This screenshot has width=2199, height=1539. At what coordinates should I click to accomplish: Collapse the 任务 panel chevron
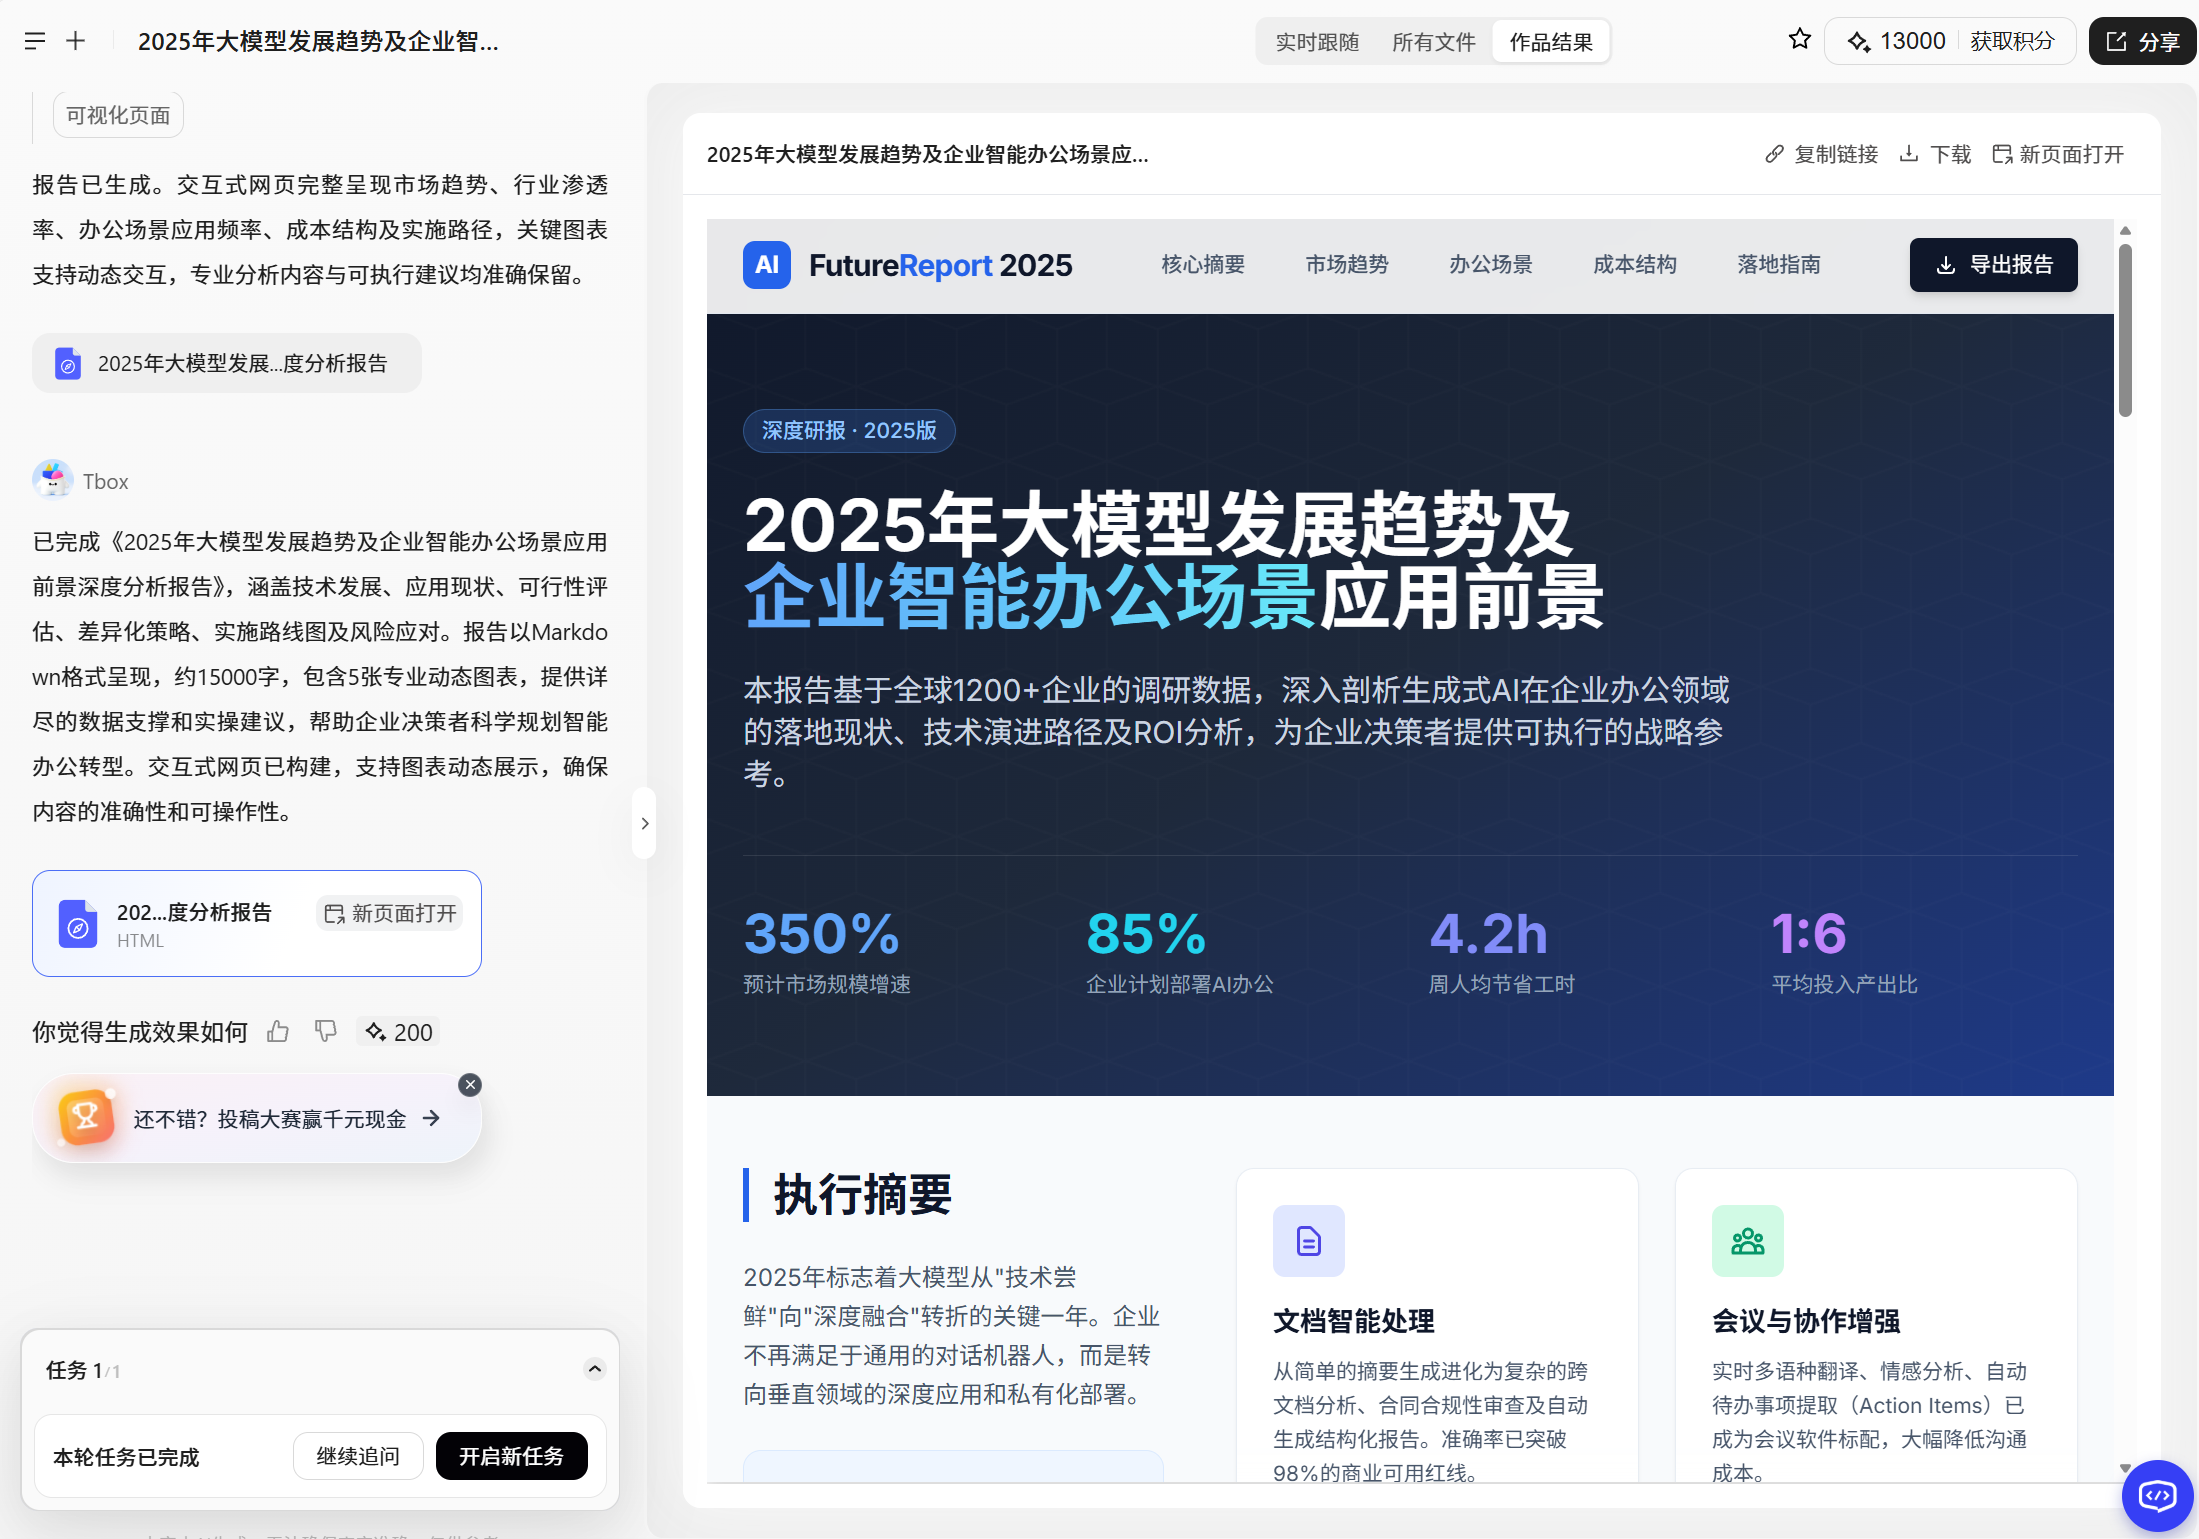pos(594,1369)
